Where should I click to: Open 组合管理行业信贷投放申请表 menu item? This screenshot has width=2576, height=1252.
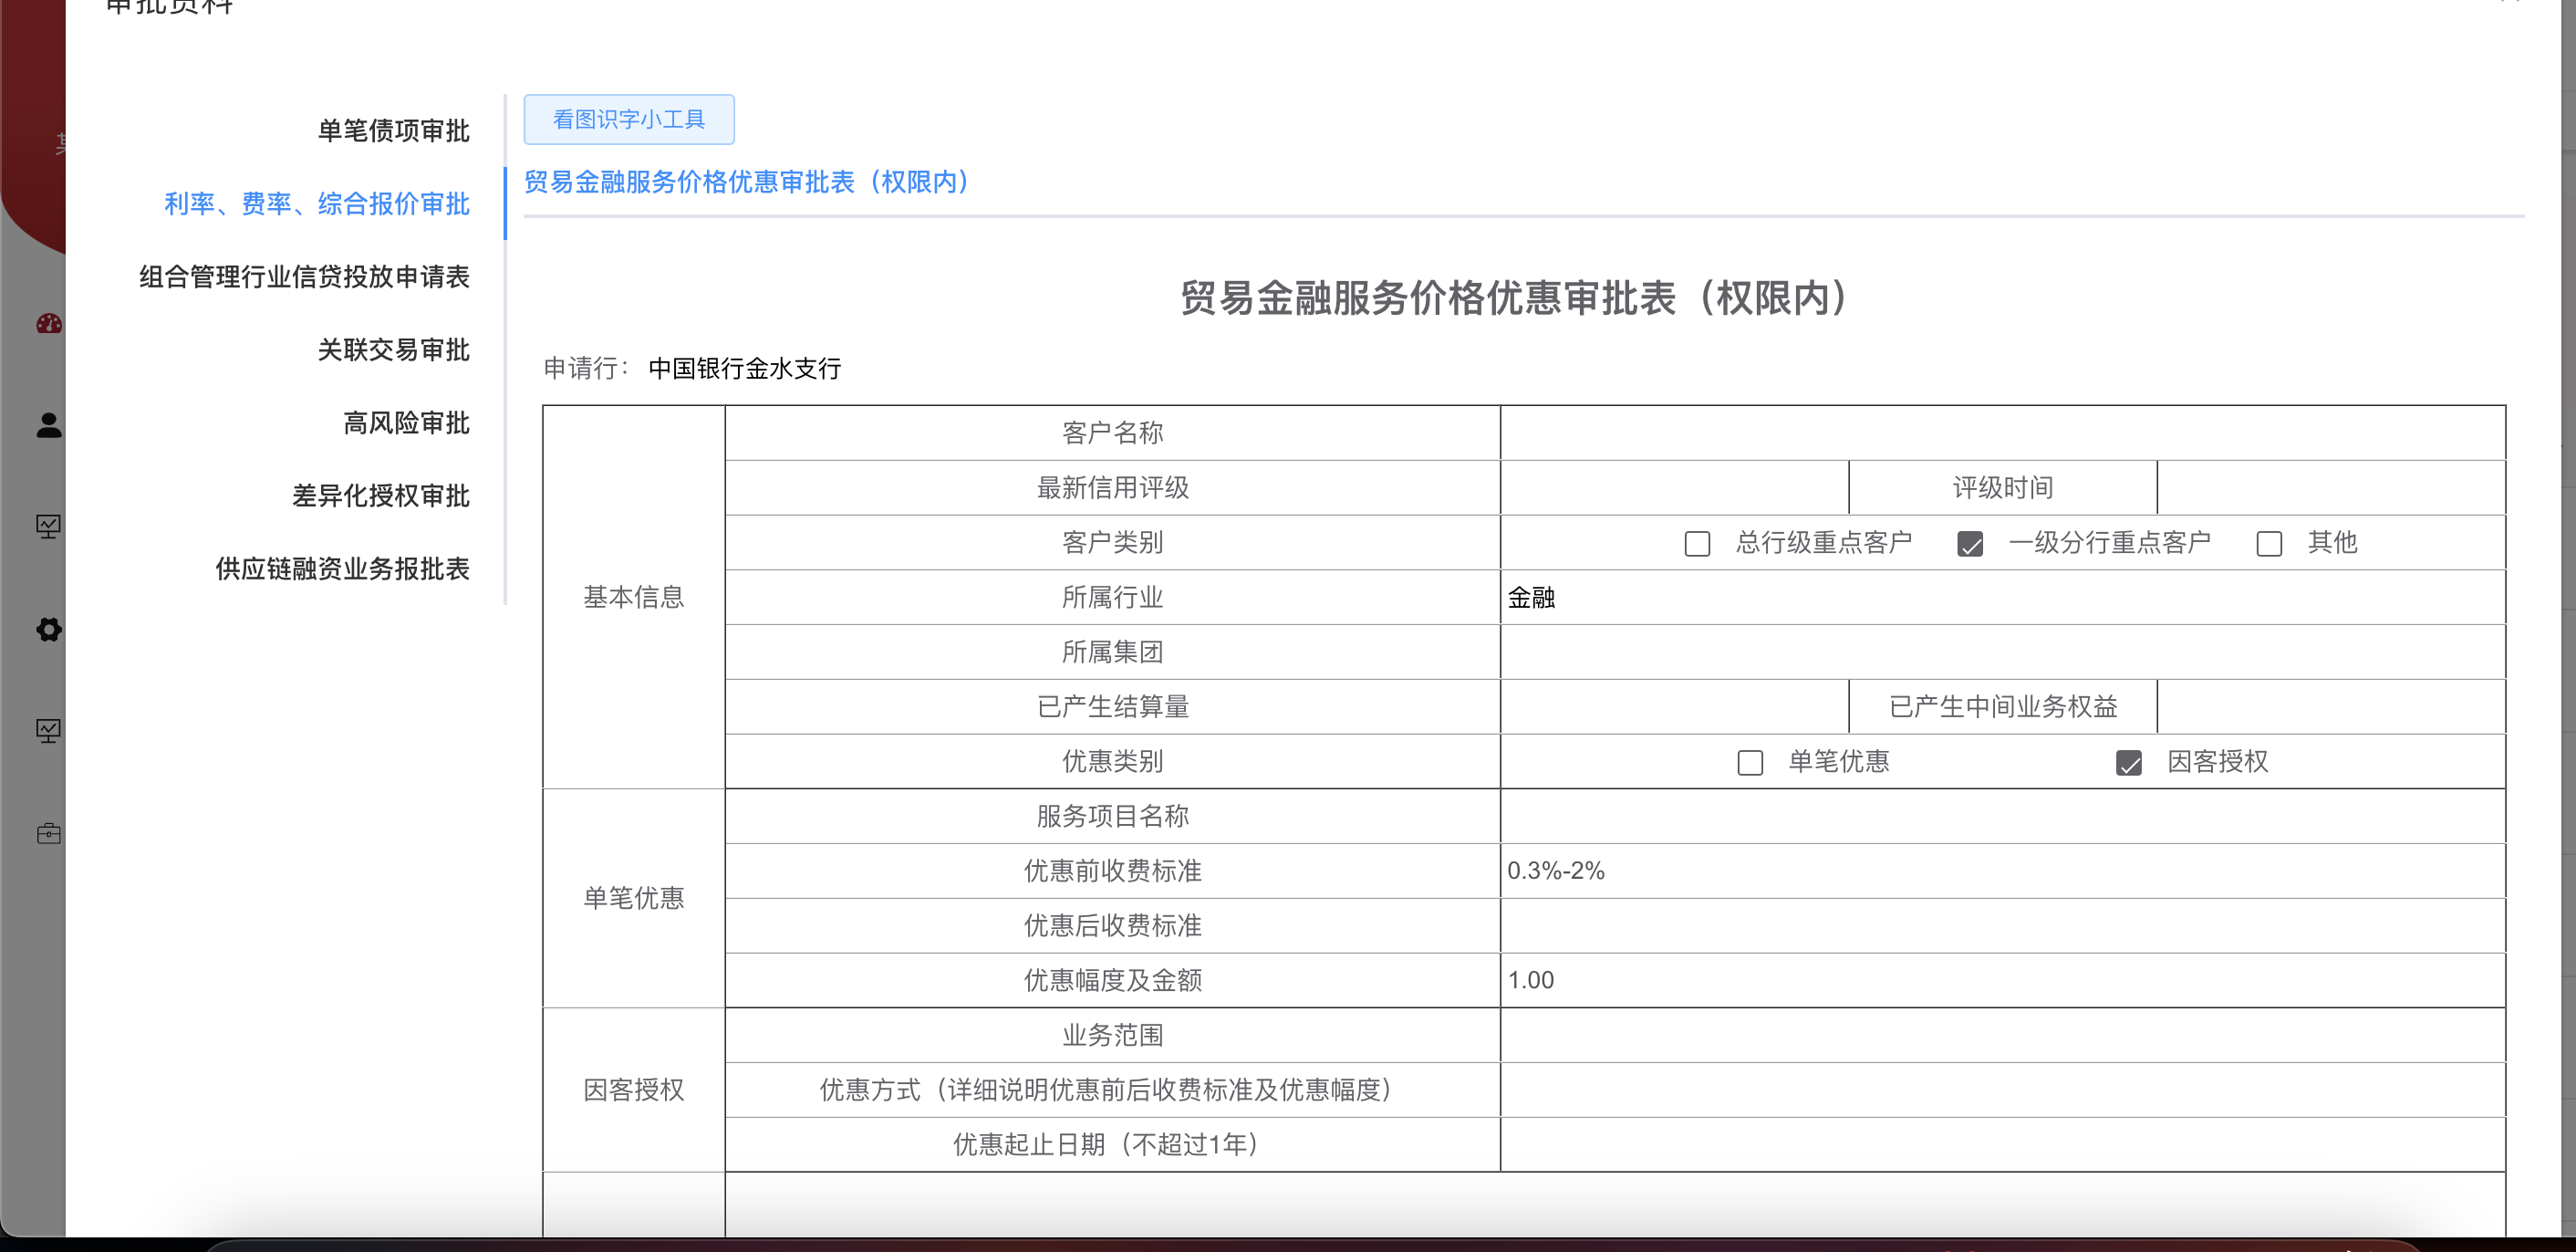tap(304, 277)
